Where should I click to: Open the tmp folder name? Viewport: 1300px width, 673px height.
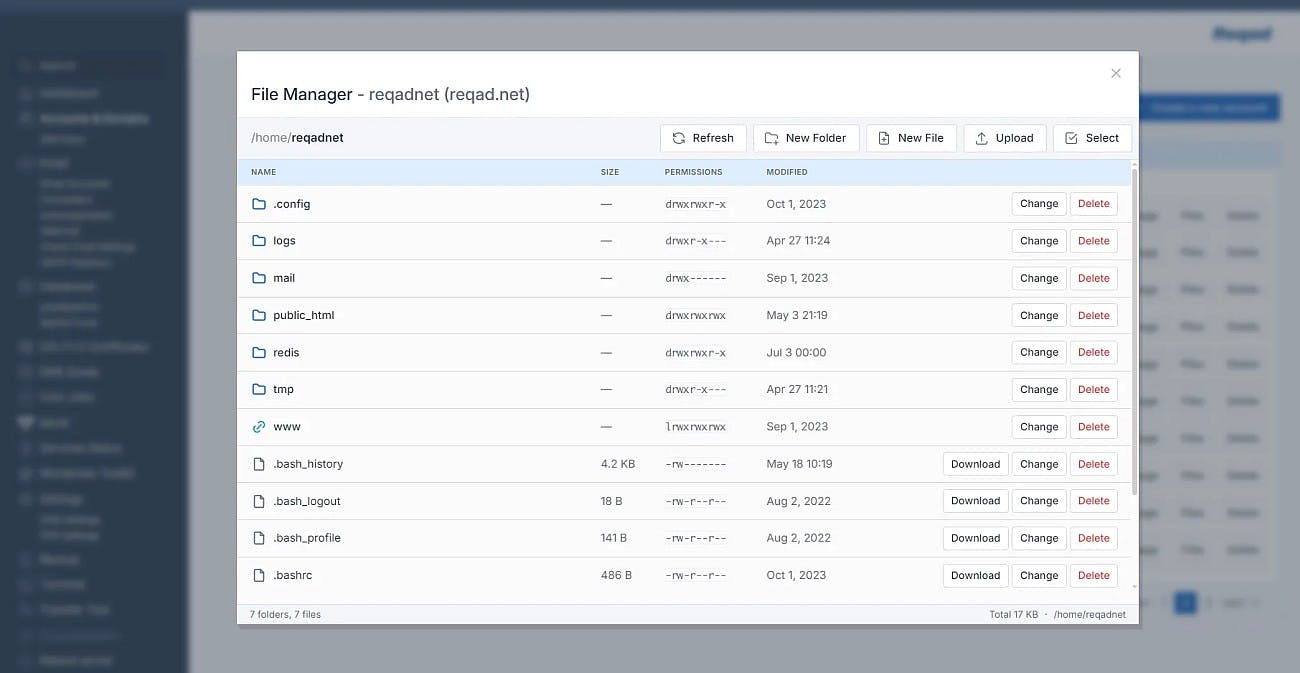pos(283,389)
